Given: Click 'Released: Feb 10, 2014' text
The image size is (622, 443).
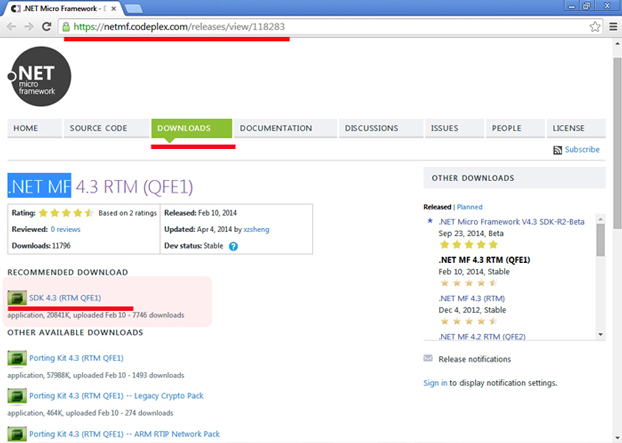Looking at the screenshot, I should (x=200, y=213).
